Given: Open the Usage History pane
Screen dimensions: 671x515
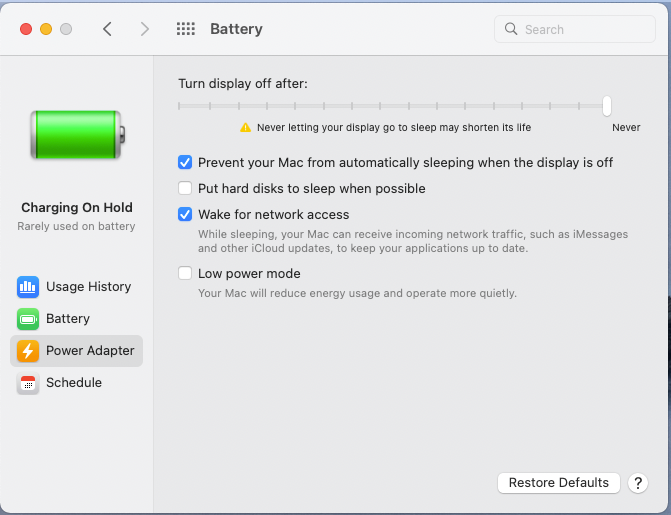Looking at the screenshot, I should click(76, 286).
